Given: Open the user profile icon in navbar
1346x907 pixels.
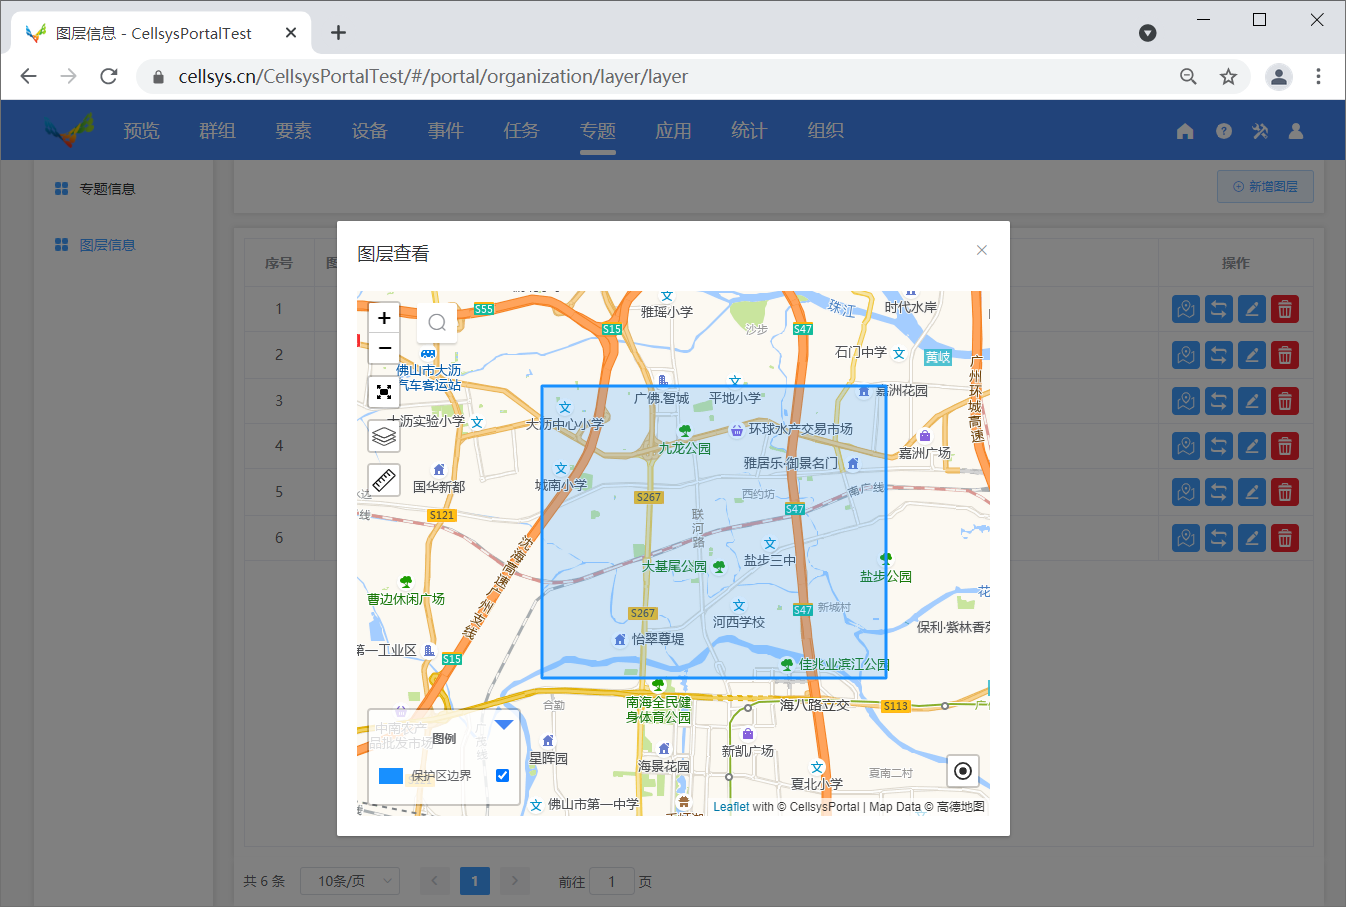Looking at the screenshot, I should 1296,131.
